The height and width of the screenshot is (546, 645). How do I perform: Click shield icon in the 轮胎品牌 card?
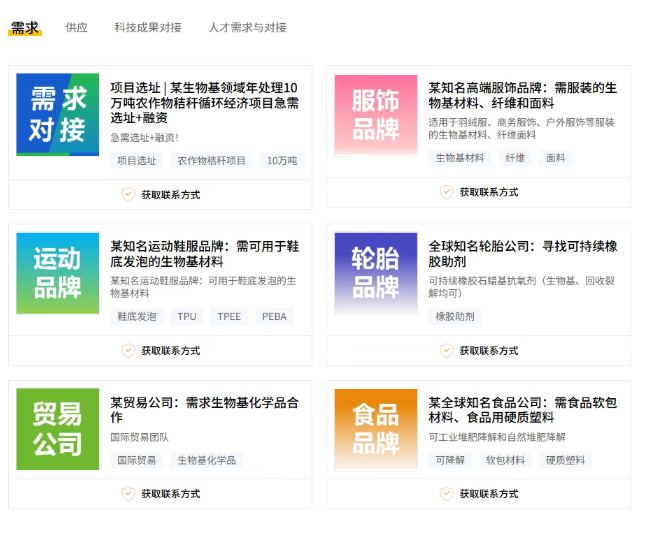(447, 351)
